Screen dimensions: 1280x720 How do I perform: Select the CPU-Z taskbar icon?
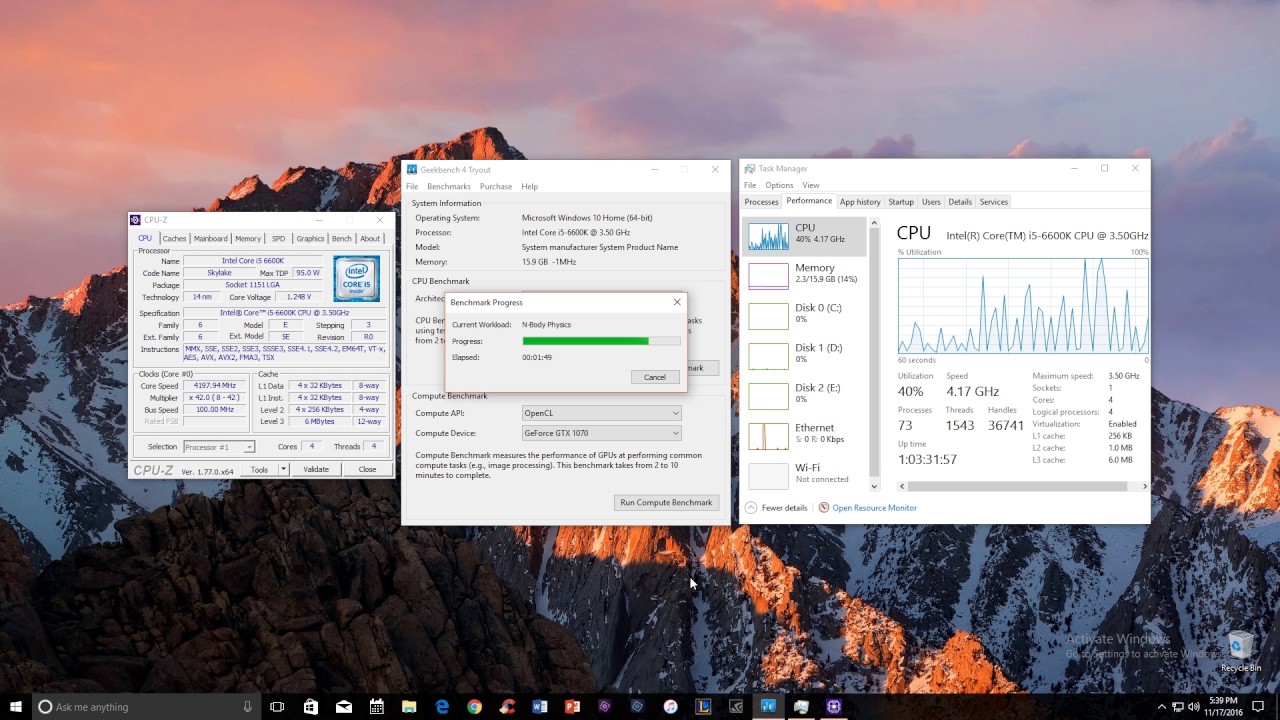(x=834, y=707)
